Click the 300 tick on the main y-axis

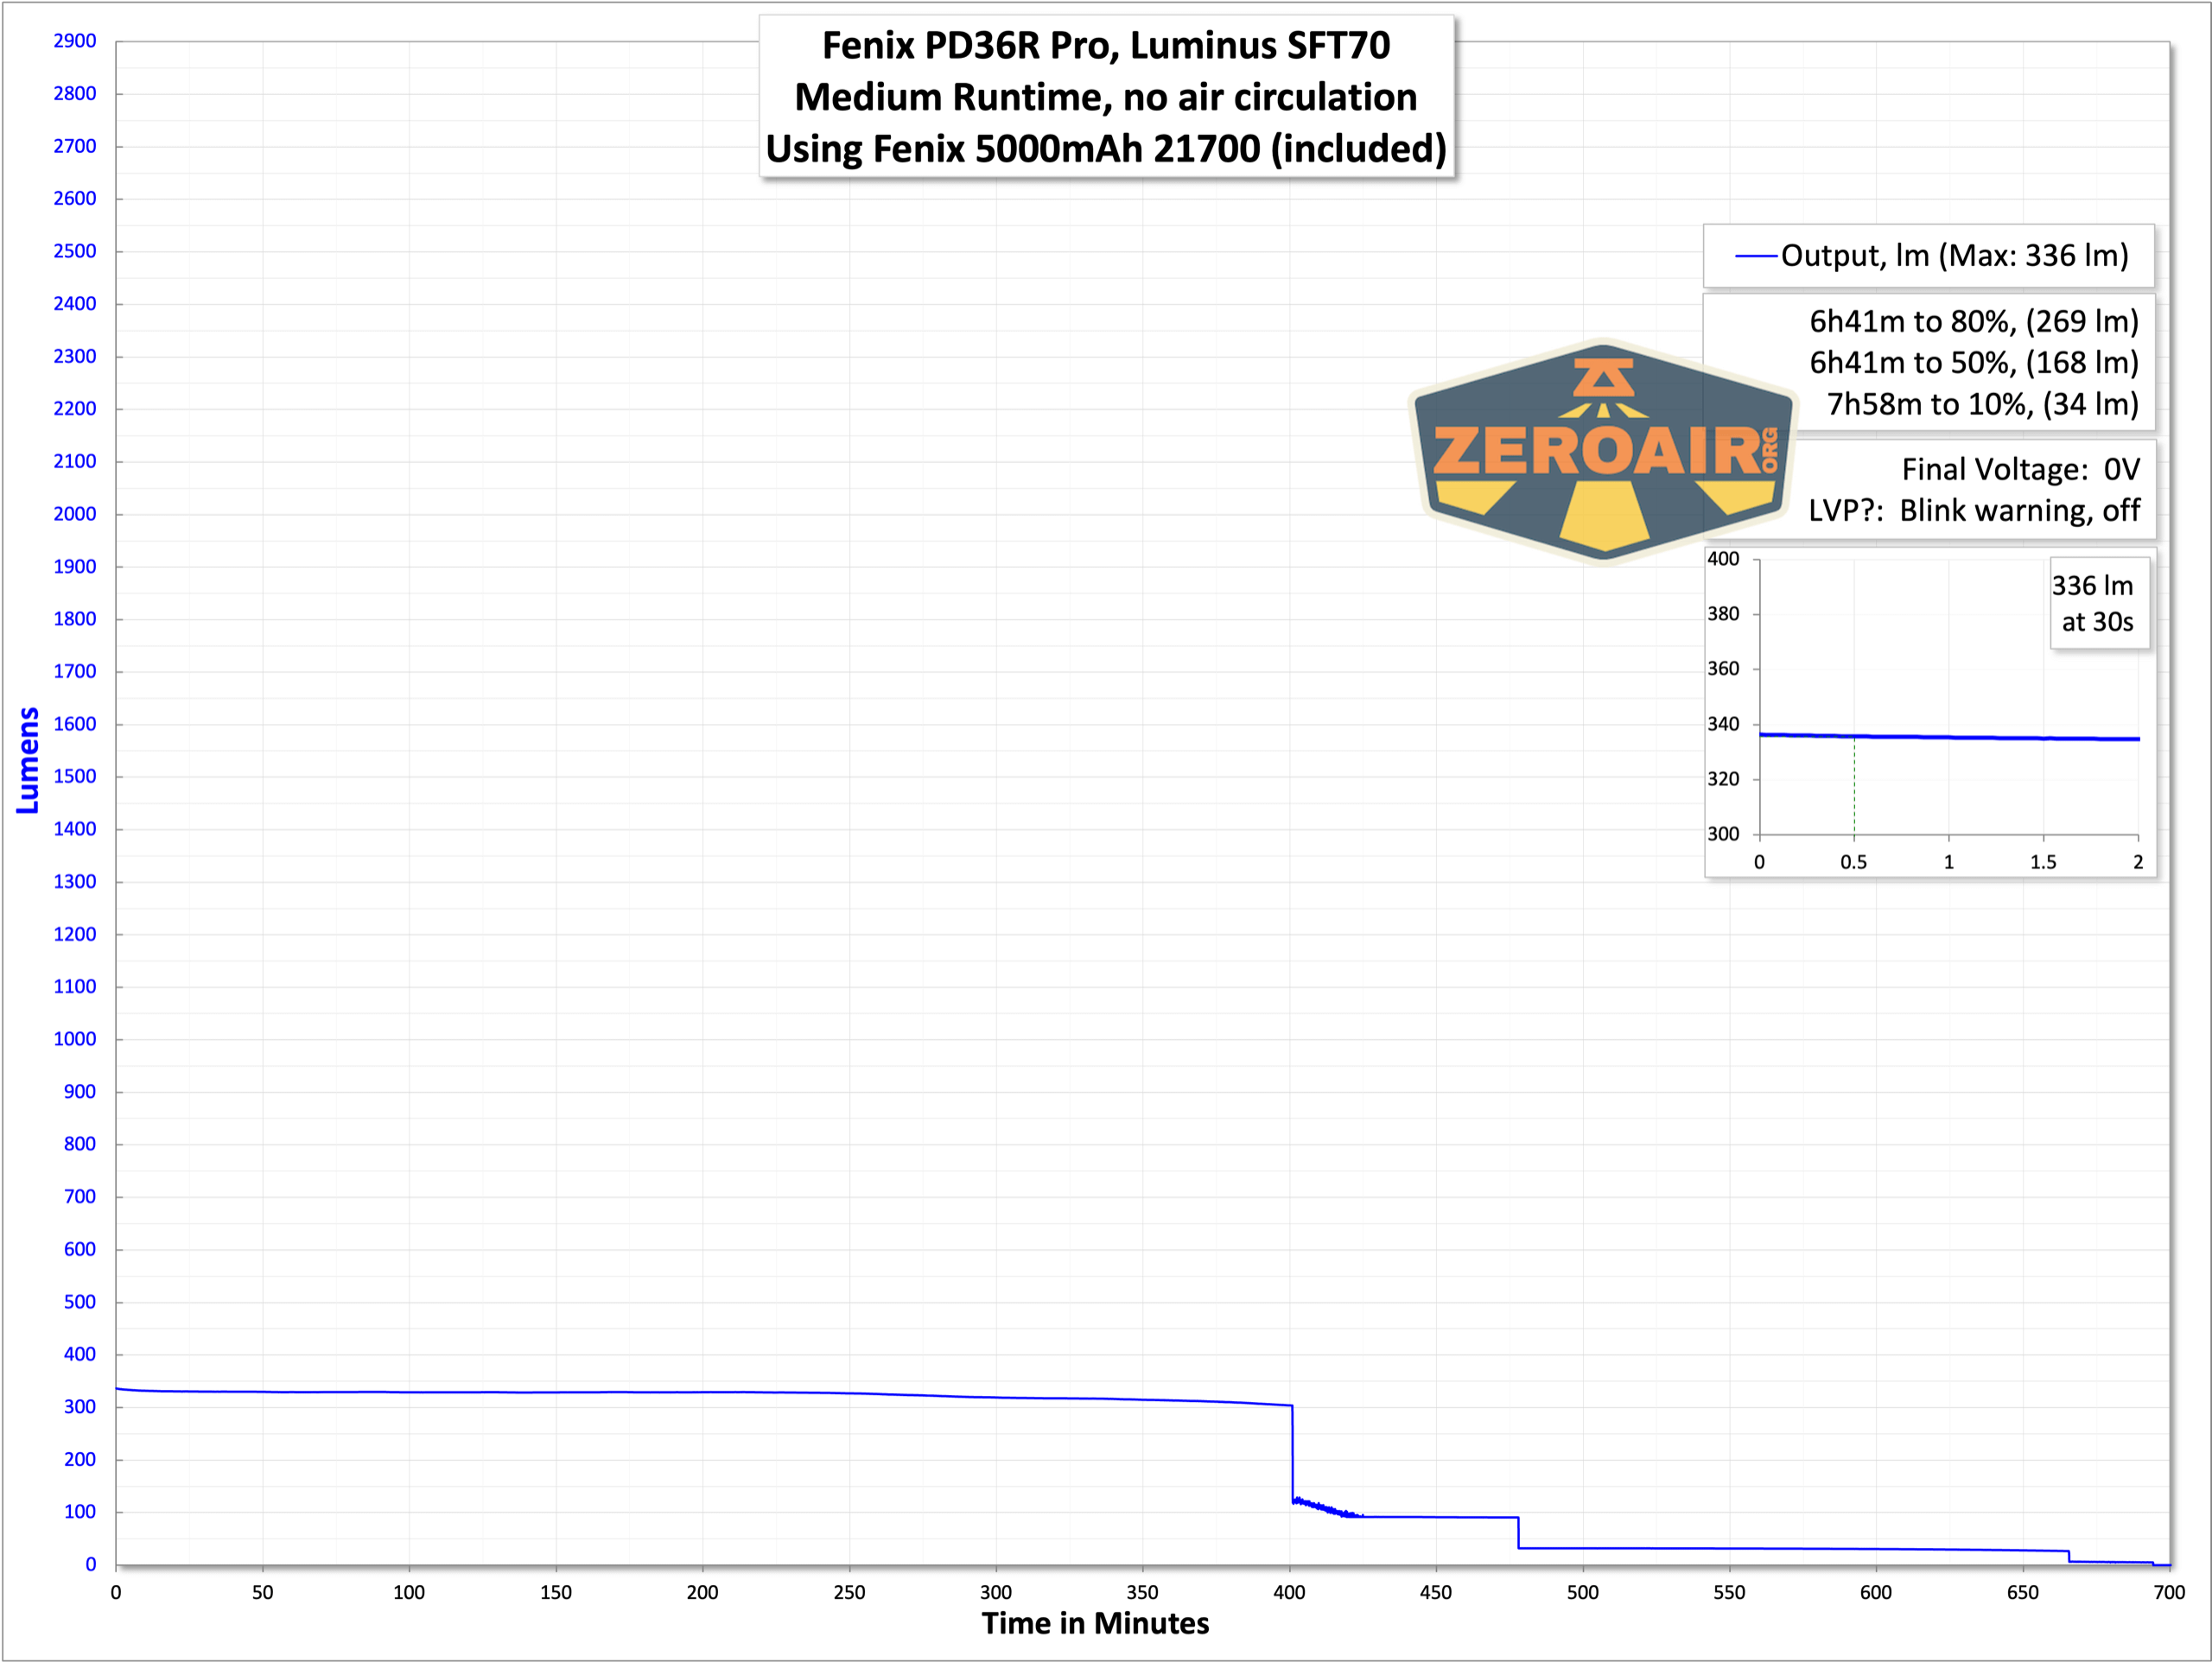80,1407
